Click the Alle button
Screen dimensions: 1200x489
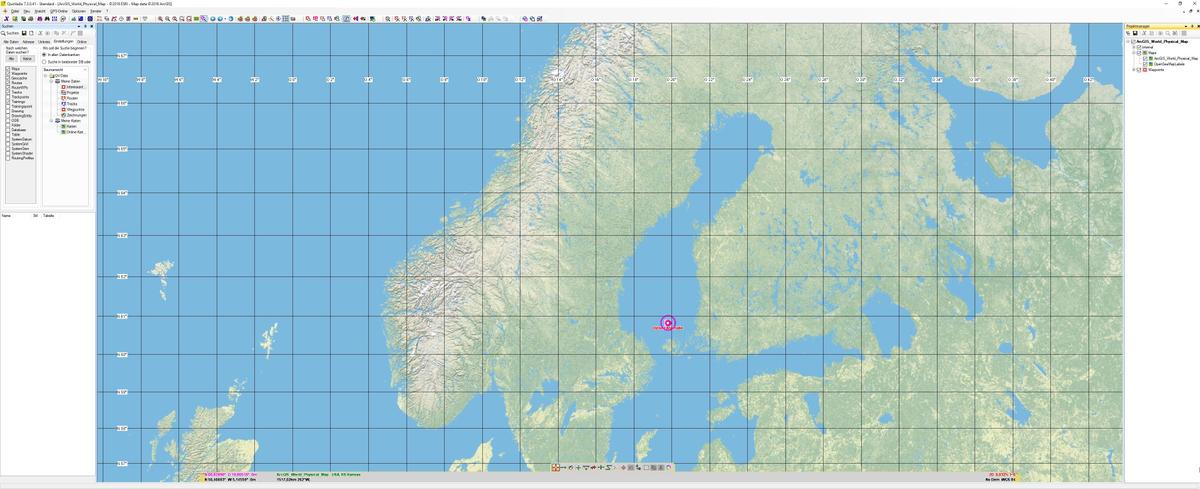pos(11,59)
